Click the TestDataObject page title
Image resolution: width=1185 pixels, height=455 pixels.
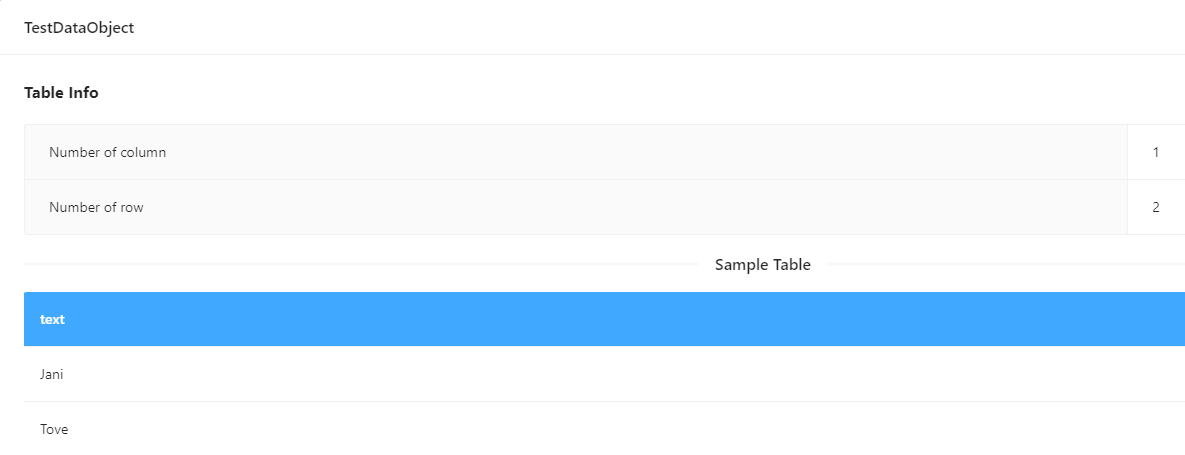click(79, 28)
